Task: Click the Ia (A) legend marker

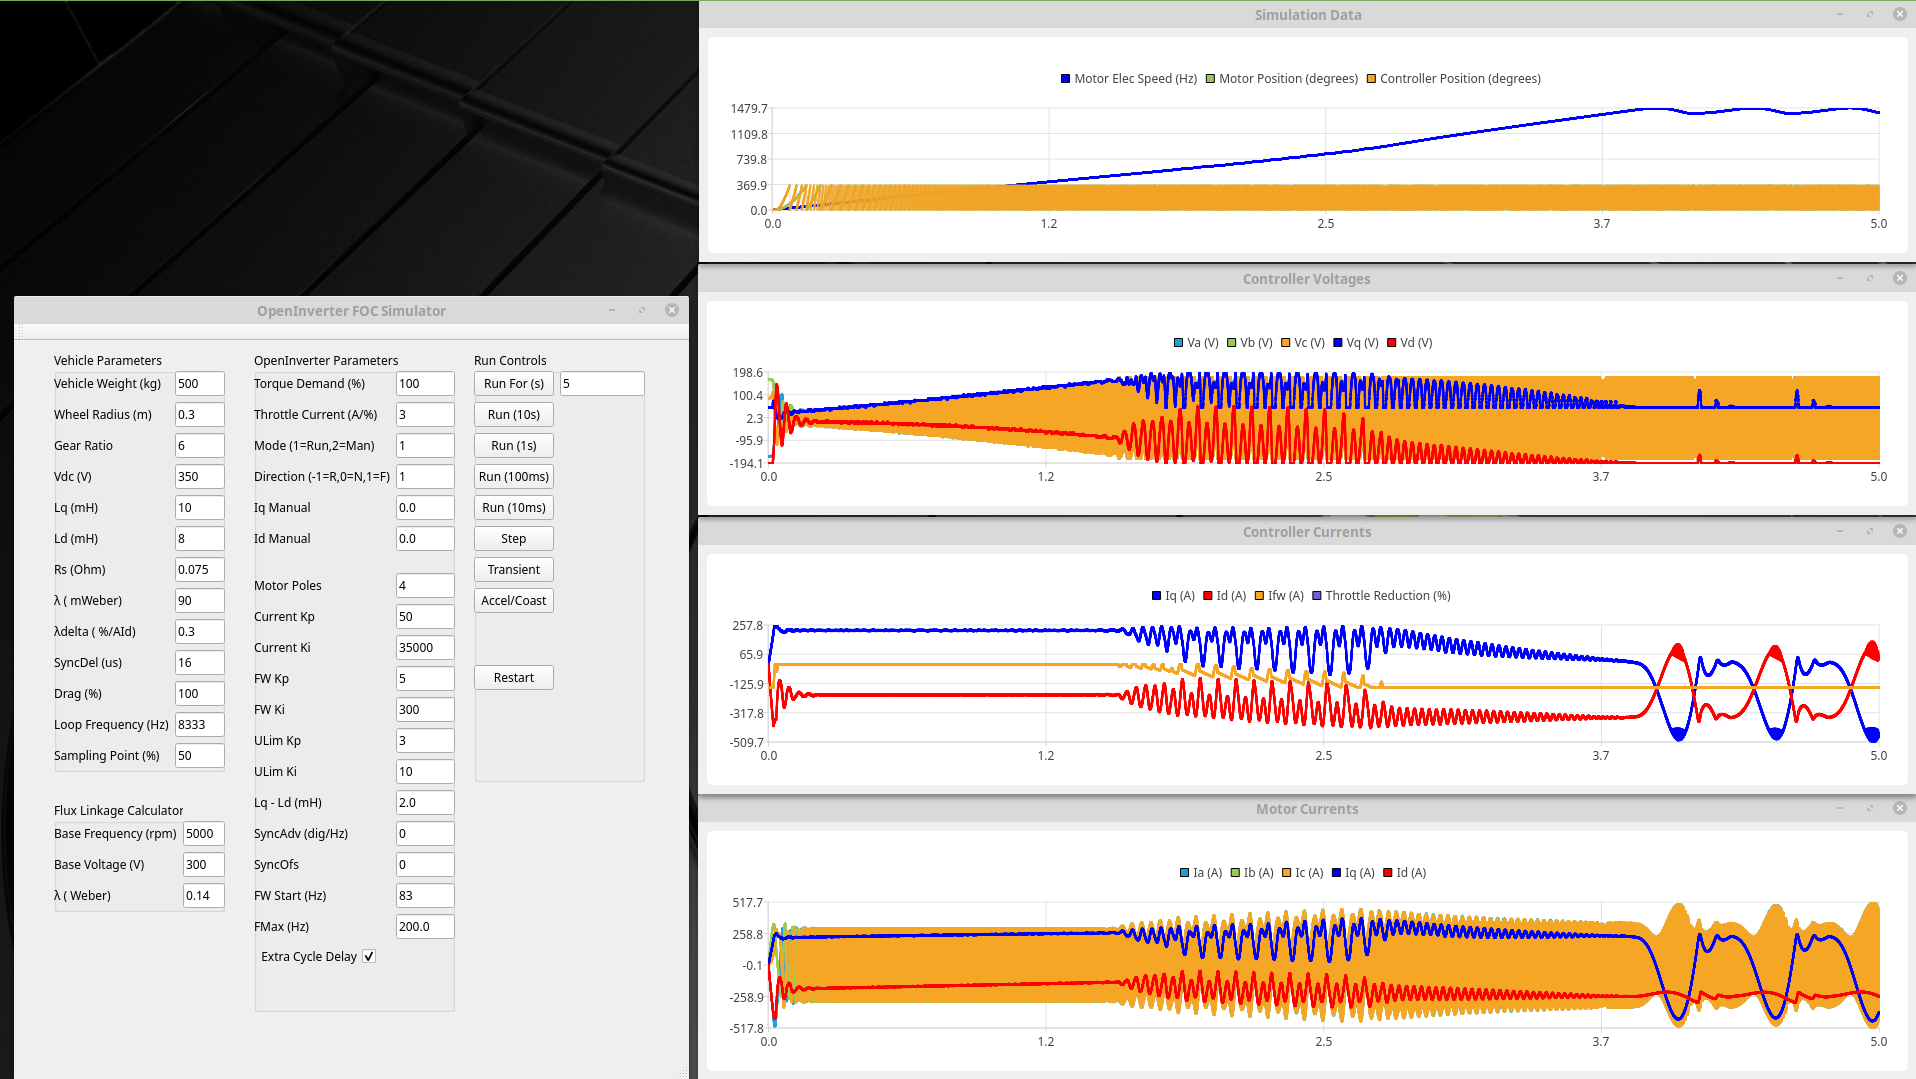Action: (1185, 873)
